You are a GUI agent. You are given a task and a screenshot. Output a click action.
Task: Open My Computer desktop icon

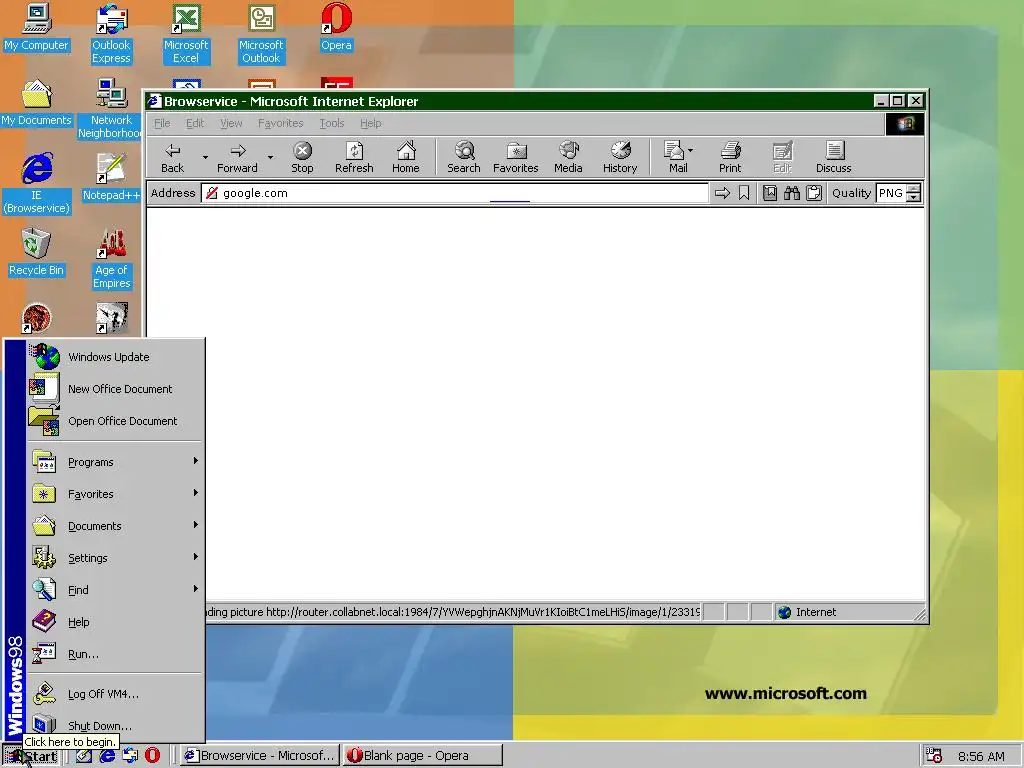coord(36,27)
